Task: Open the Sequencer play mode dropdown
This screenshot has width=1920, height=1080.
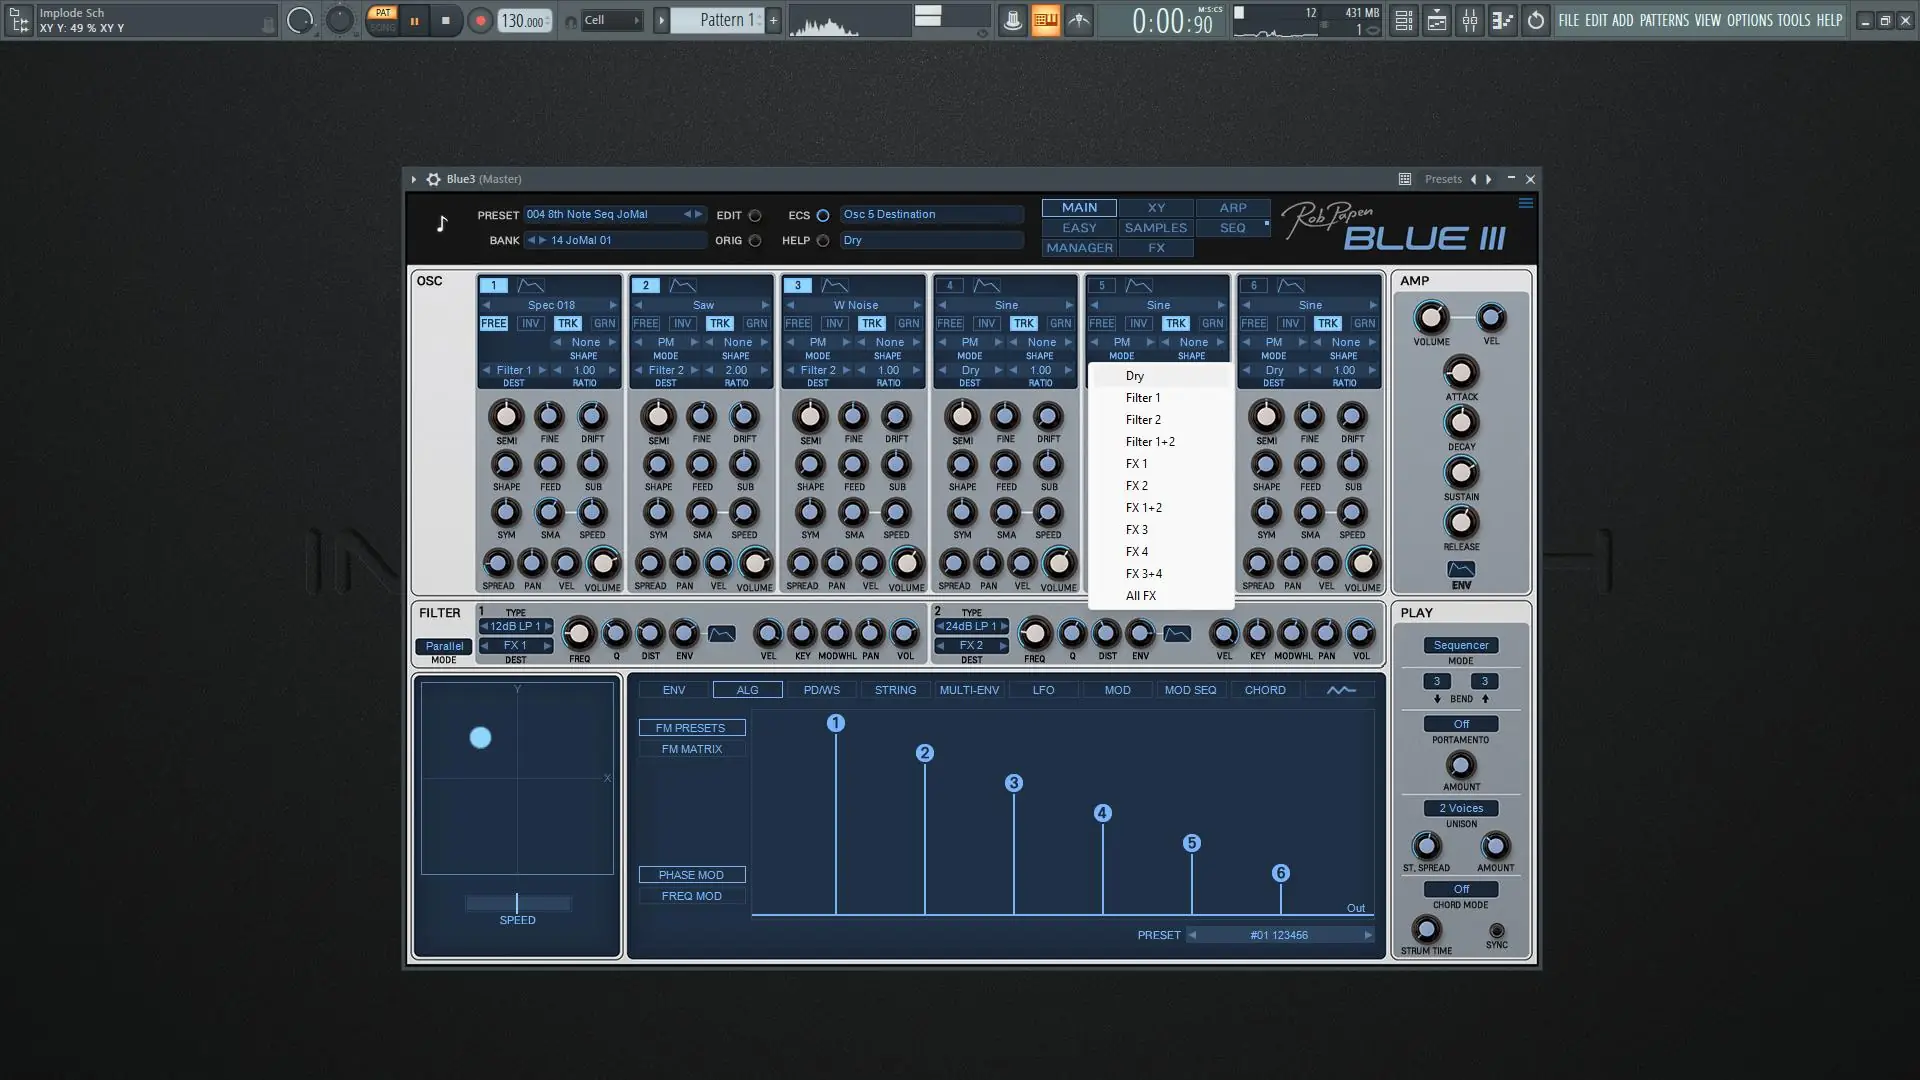Action: pos(1460,645)
